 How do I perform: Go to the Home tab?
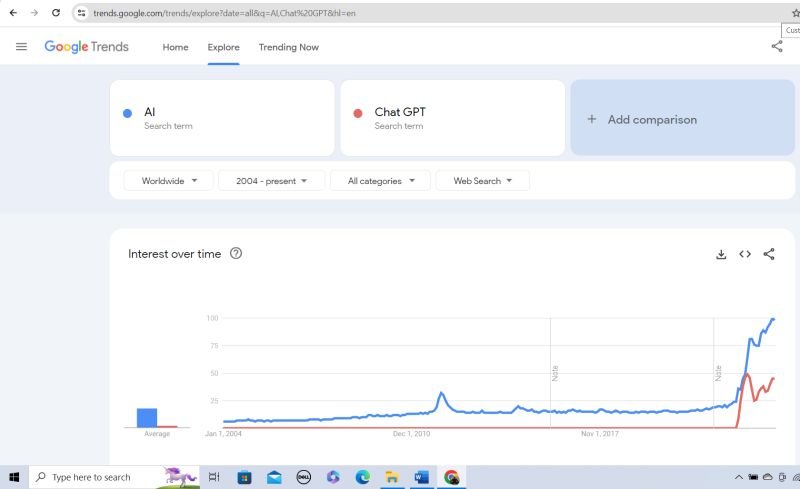point(175,47)
